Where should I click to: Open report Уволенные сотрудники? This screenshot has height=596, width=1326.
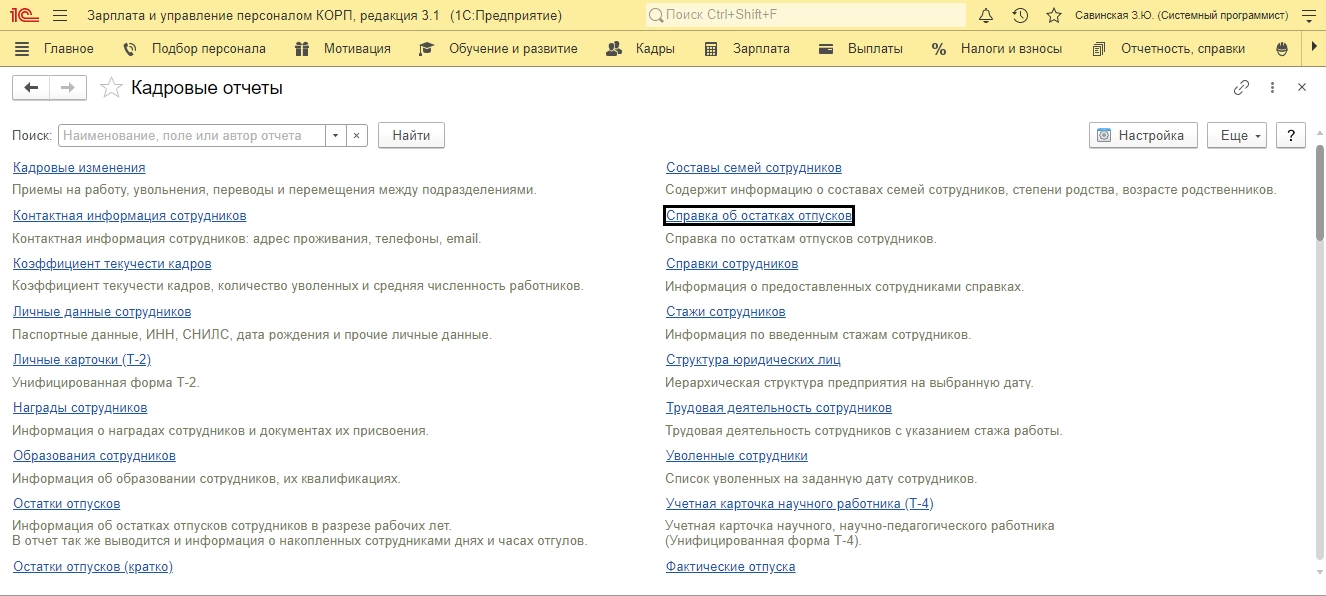pos(737,456)
